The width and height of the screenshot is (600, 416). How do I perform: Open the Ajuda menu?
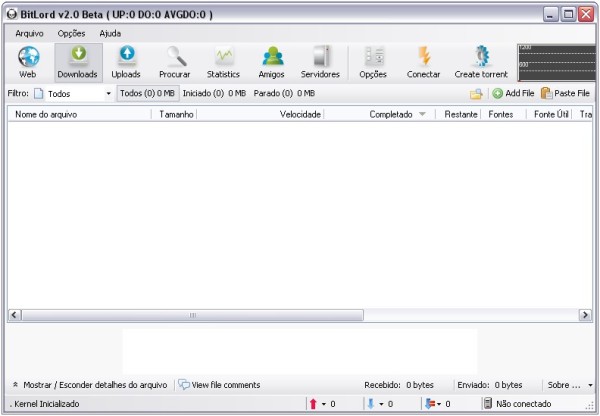(110, 33)
